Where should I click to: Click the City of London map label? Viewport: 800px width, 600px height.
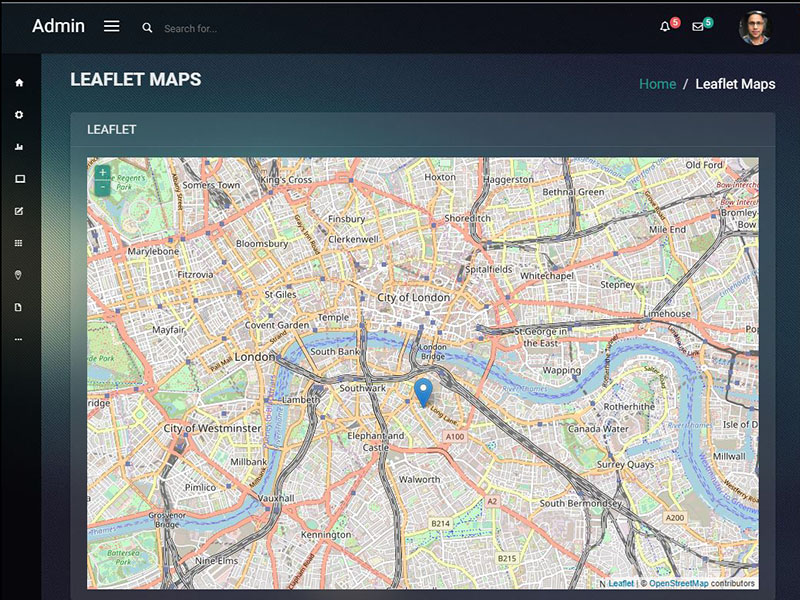[413, 297]
